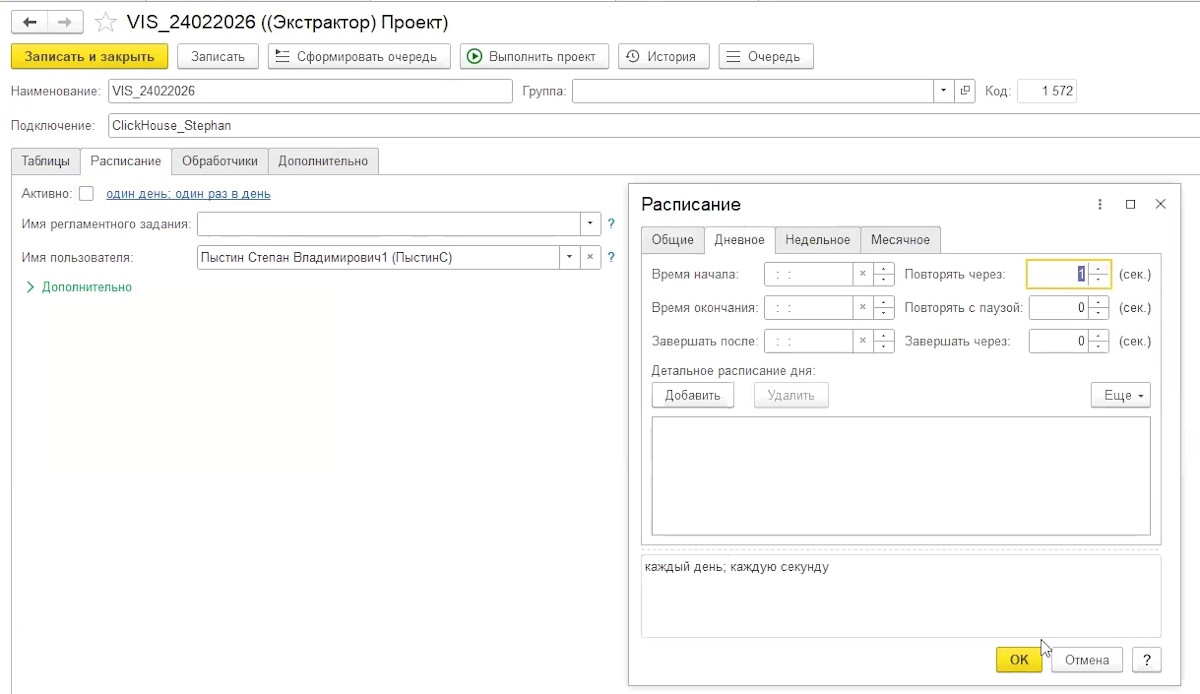Screen dimensions: 1200x694
Task: Select the 'Общие' tab in dialog
Action: tap(673, 240)
